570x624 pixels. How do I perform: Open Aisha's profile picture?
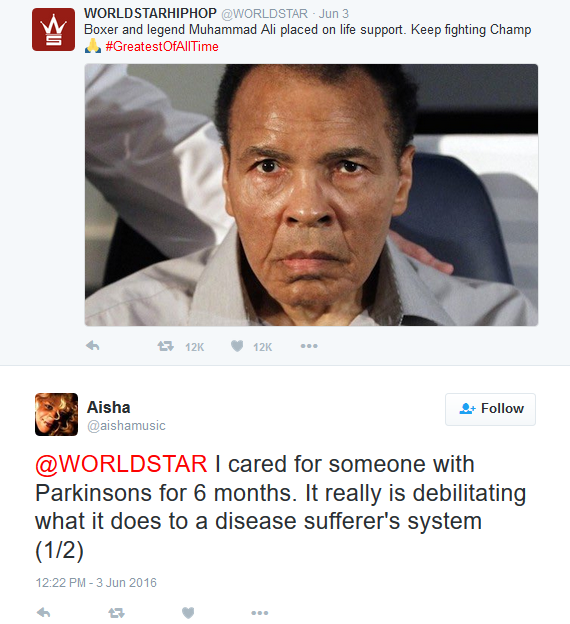click(x=56, y=414)
